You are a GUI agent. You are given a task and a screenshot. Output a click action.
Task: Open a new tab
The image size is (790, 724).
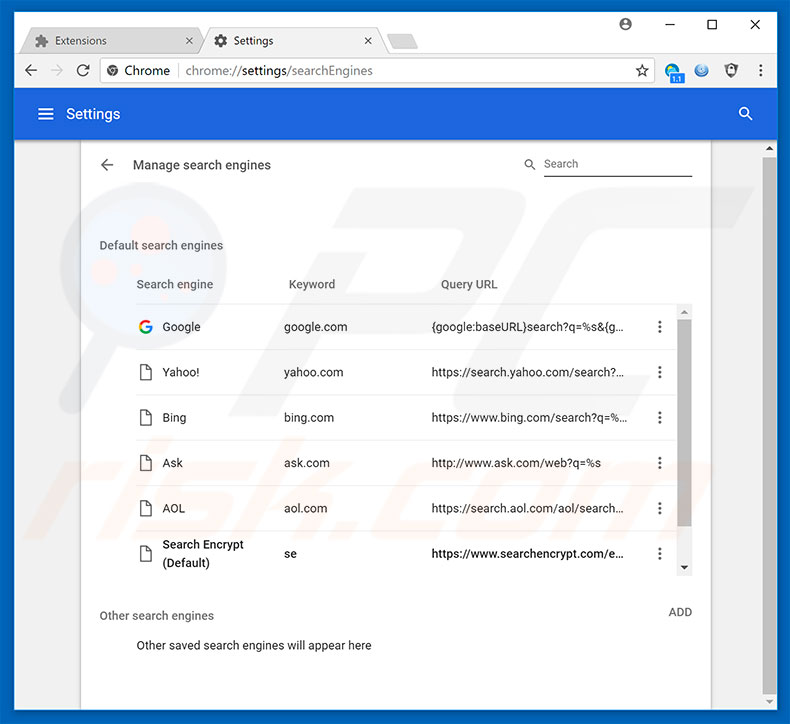[403, 41]
